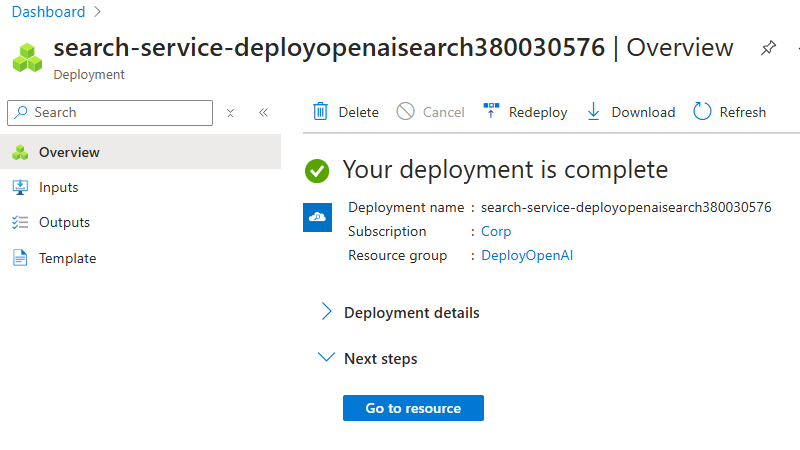Click the magnifier icon in search box
The height and width of the screenshot is (450, 800).
(21, 112)
